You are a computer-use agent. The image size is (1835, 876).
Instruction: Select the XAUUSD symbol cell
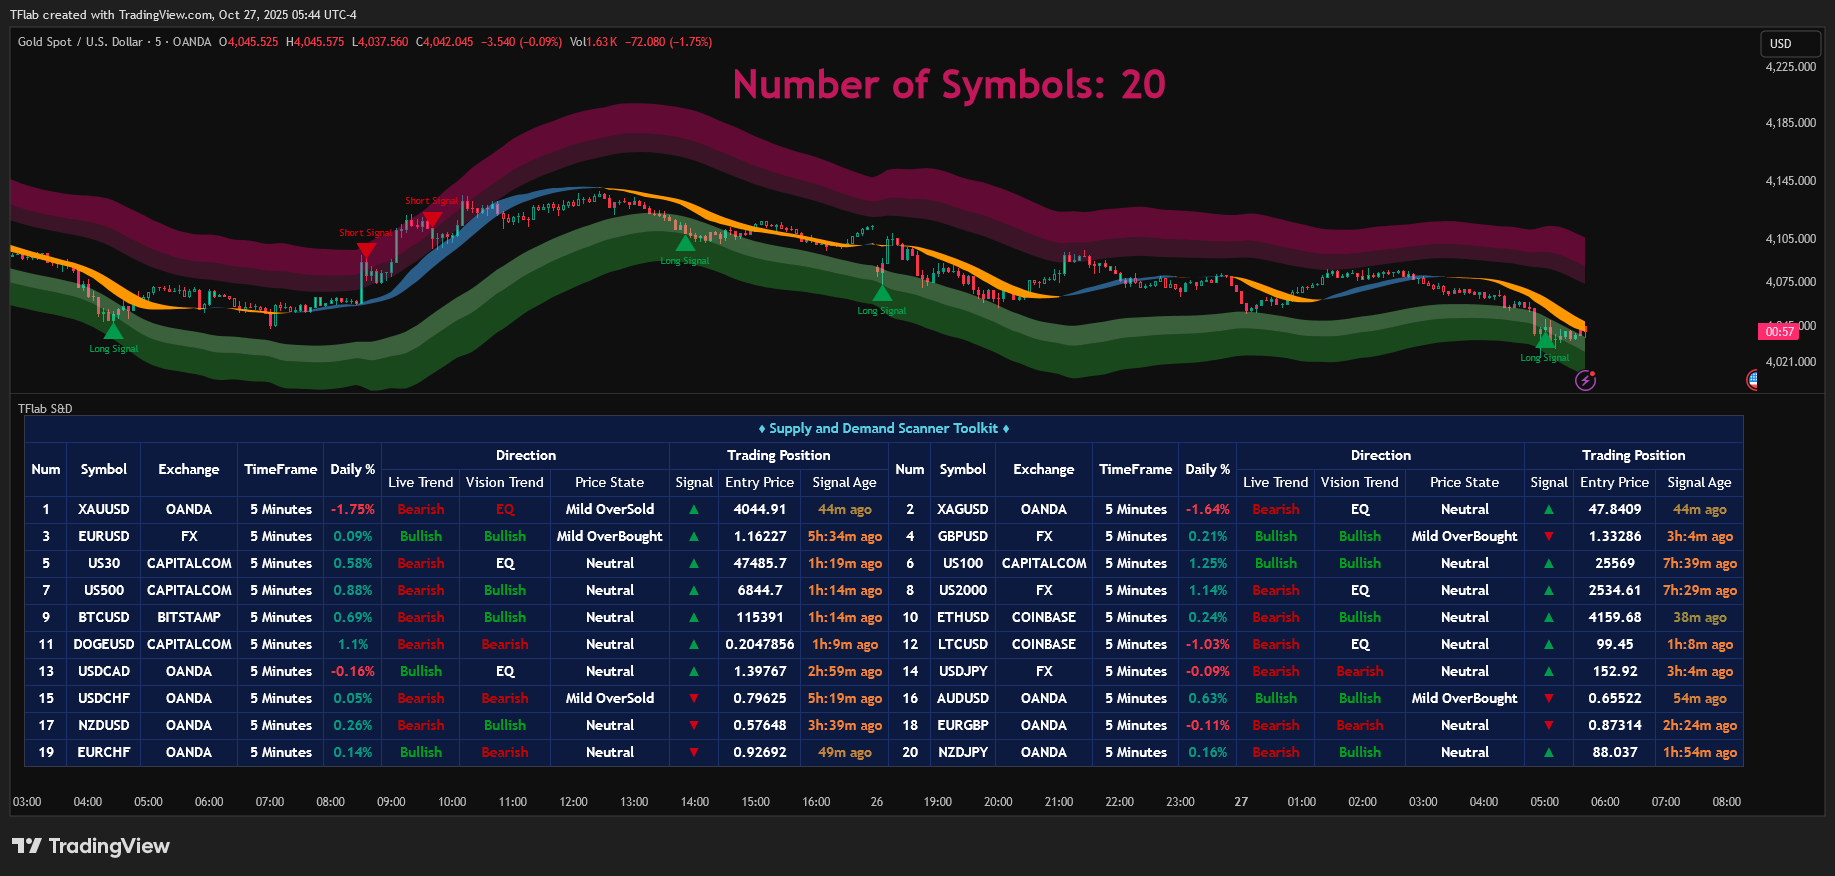[104, 509]
